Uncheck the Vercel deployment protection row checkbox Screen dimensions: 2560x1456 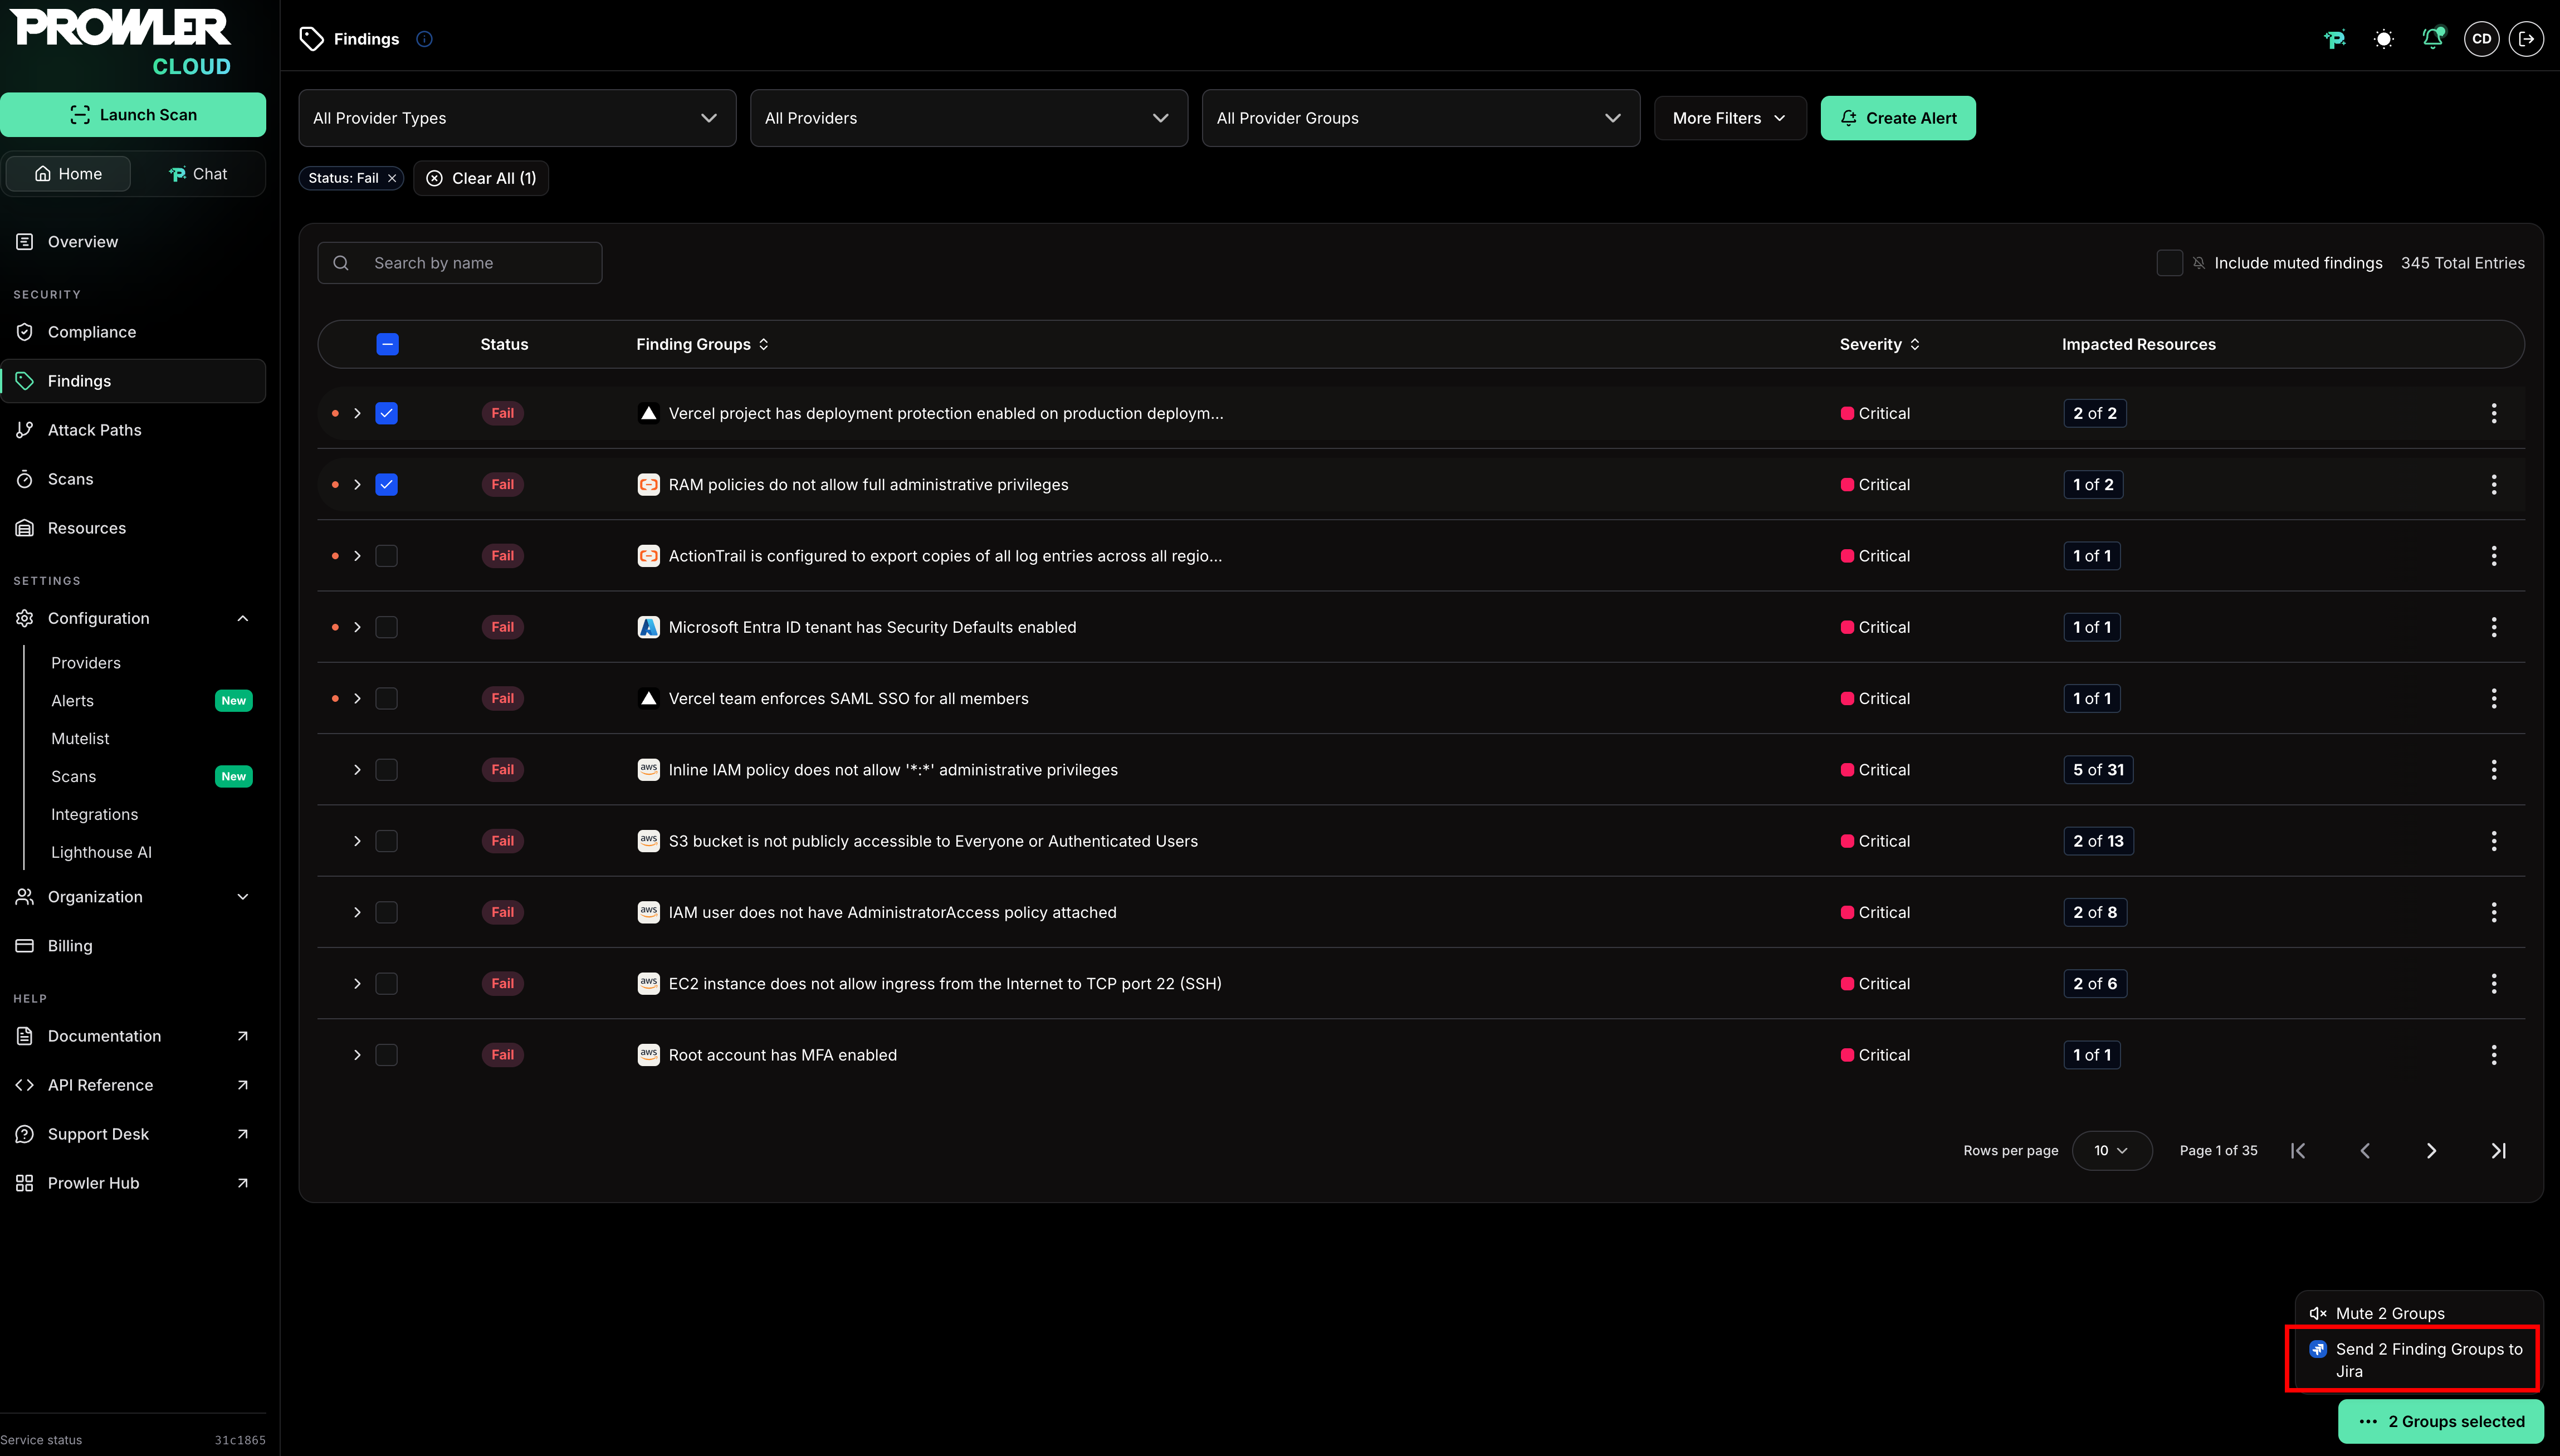[387, 413]
